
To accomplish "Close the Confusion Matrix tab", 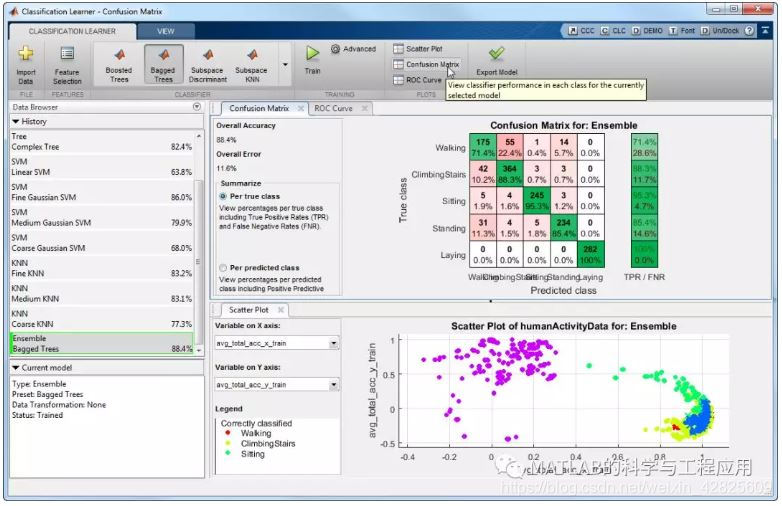I will [301, 108].
